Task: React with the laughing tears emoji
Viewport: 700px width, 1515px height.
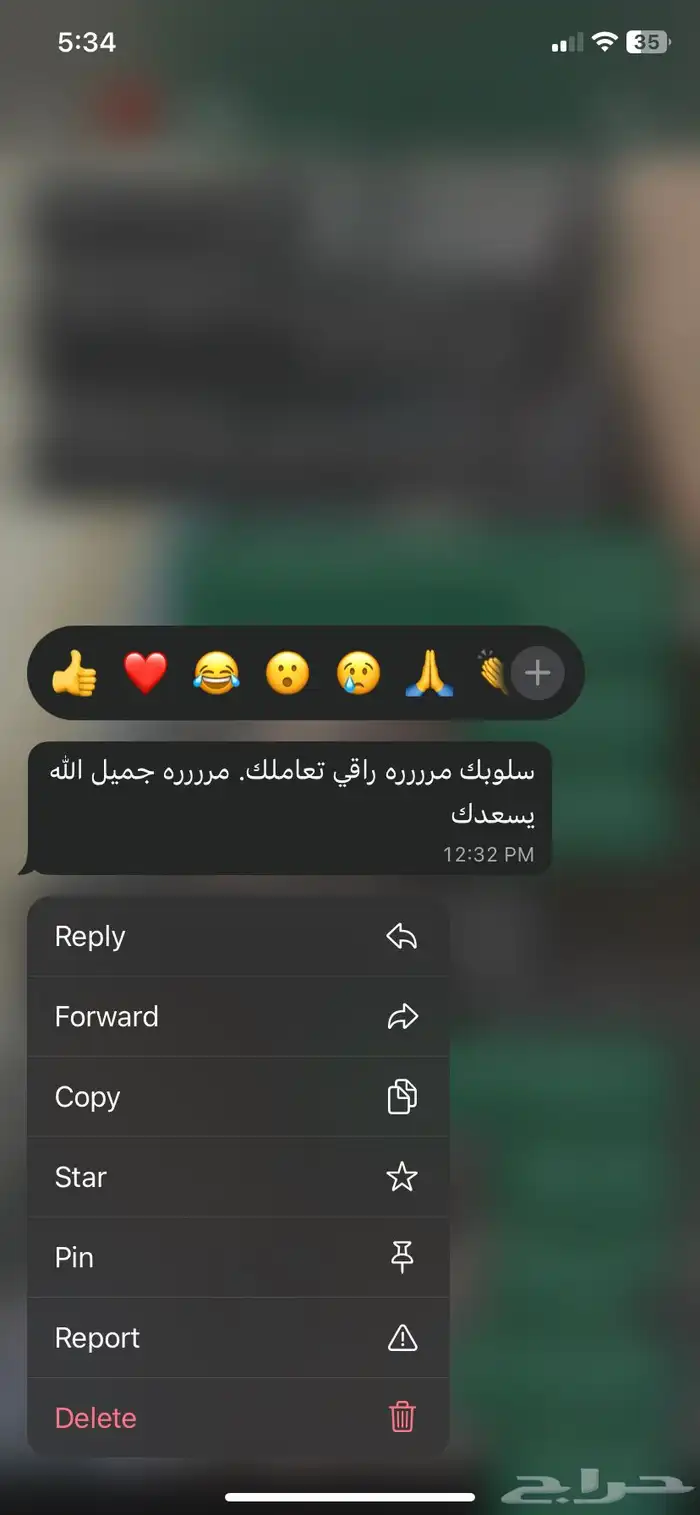Action: coord(217,673)
